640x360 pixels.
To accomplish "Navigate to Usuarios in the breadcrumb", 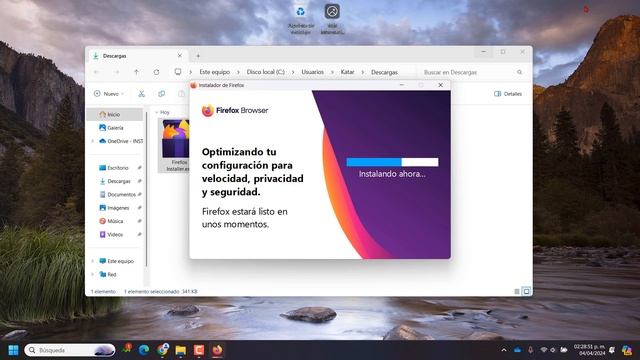I will [x=313, y=72].
